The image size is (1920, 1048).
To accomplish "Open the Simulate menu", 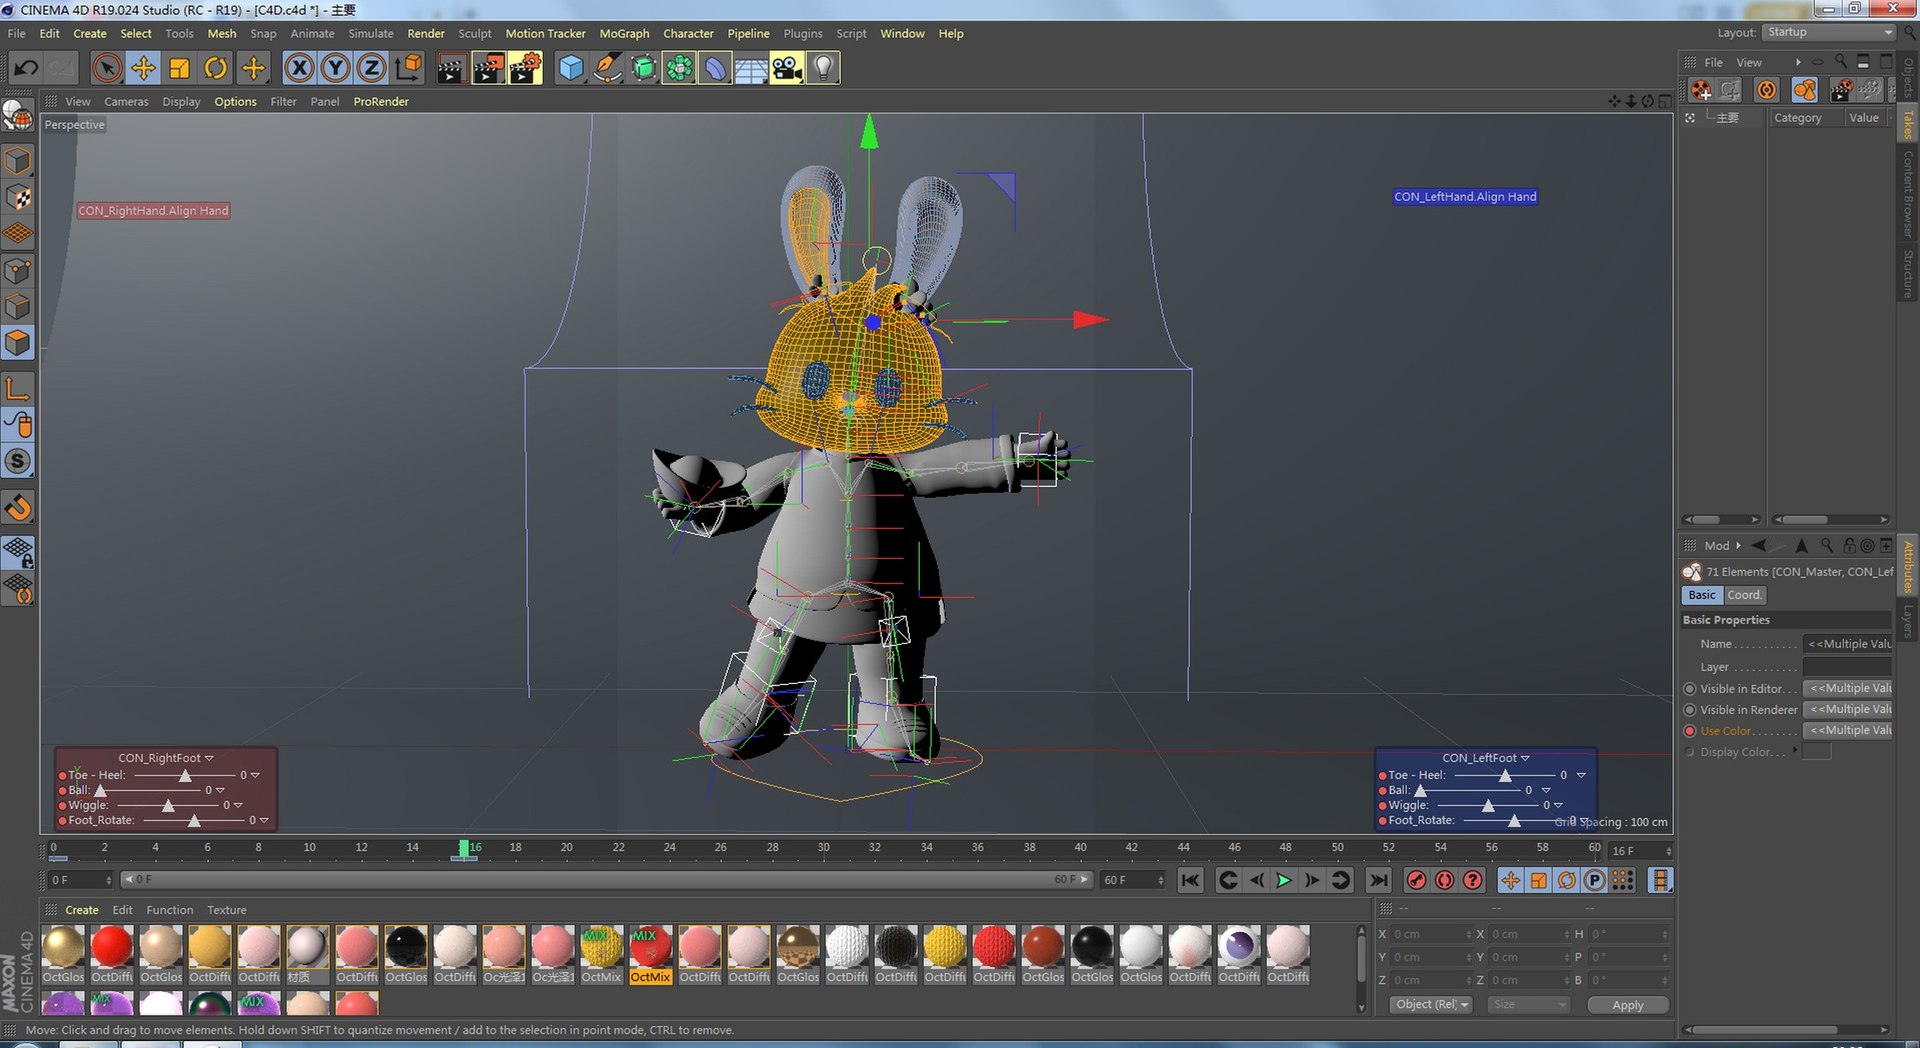I will pyautogui.click(x=371, y=33).
